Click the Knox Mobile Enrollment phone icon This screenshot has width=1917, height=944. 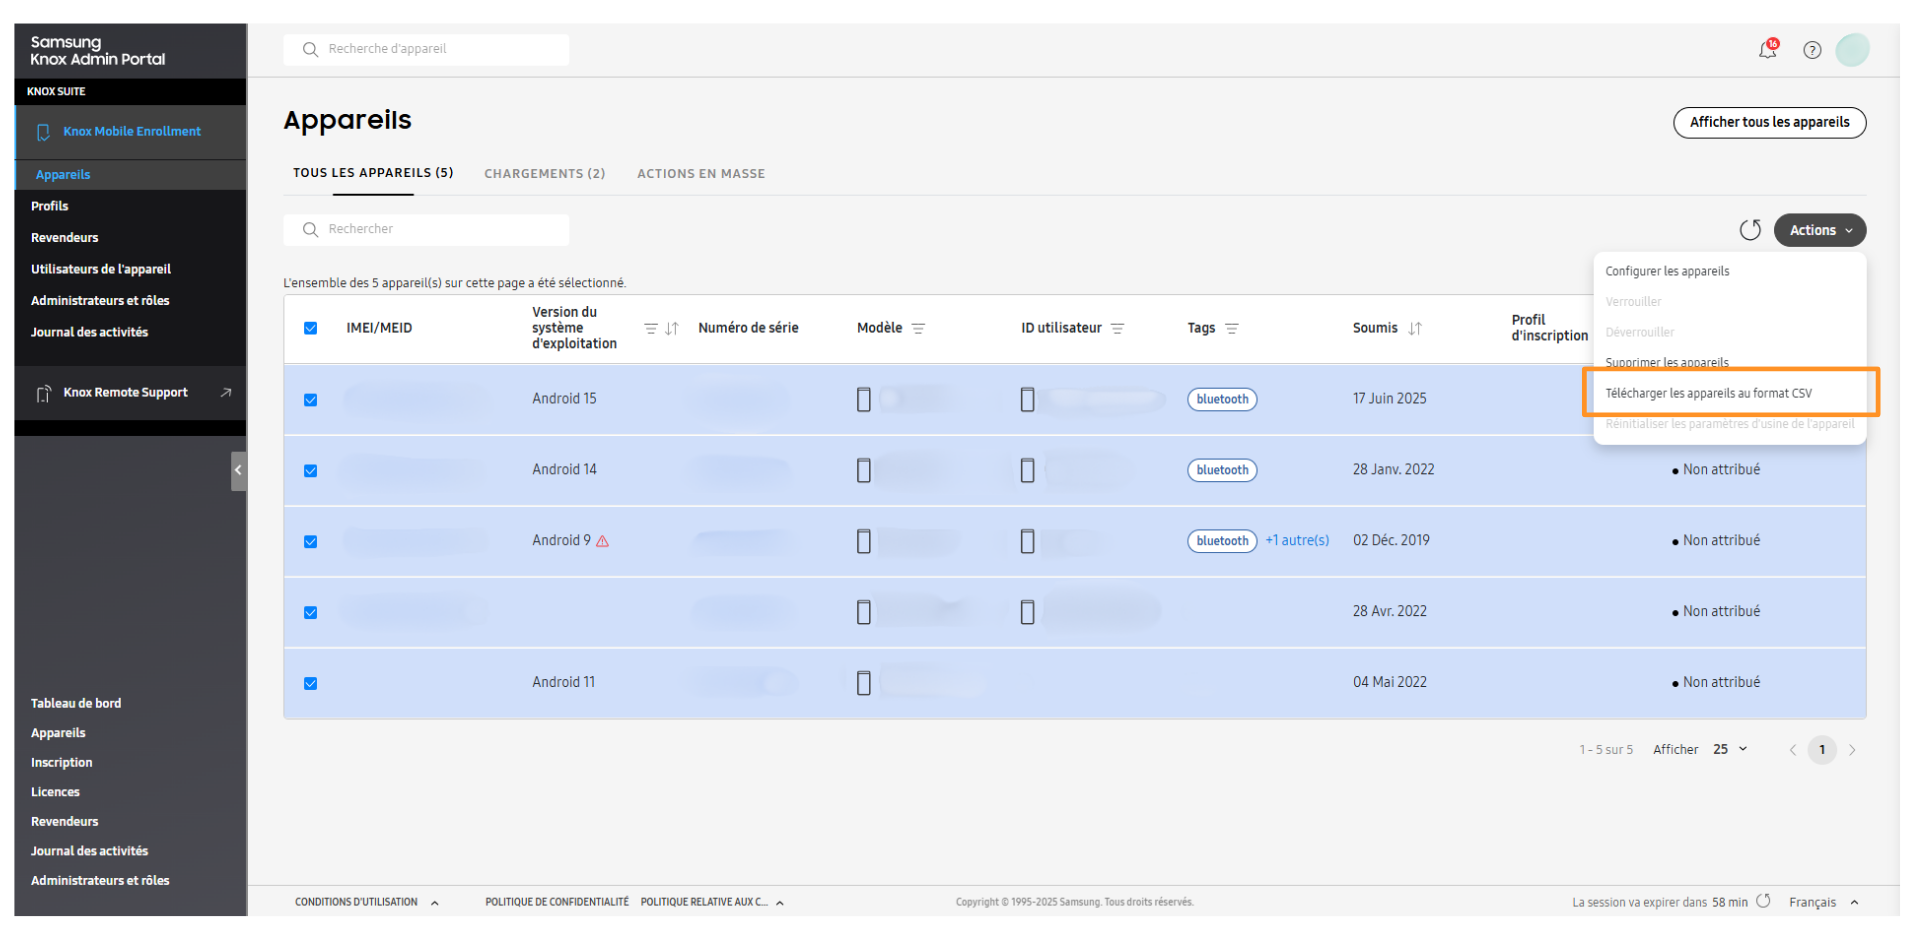(x=43, y=132)
